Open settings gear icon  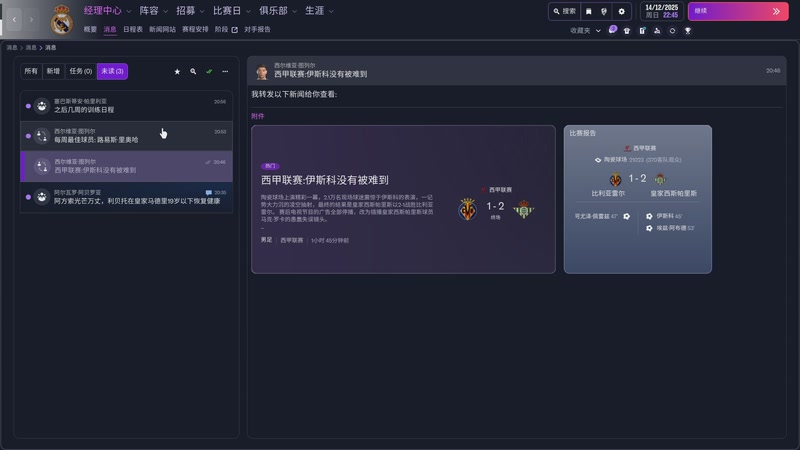621,11
